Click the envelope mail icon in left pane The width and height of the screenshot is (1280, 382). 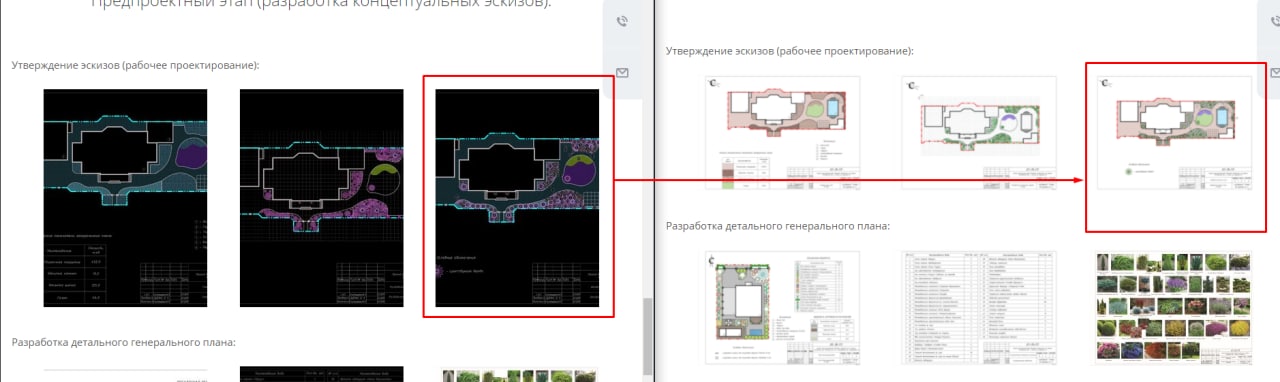(622, 73)
